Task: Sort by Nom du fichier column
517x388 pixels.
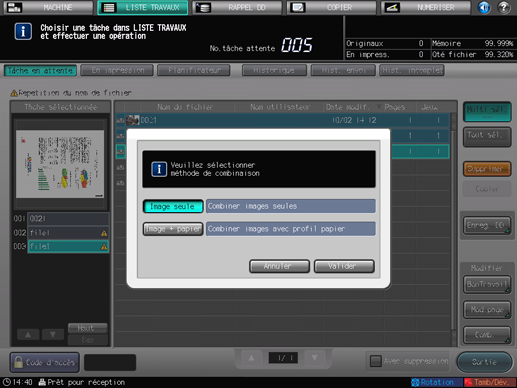Action: [185, 107]
